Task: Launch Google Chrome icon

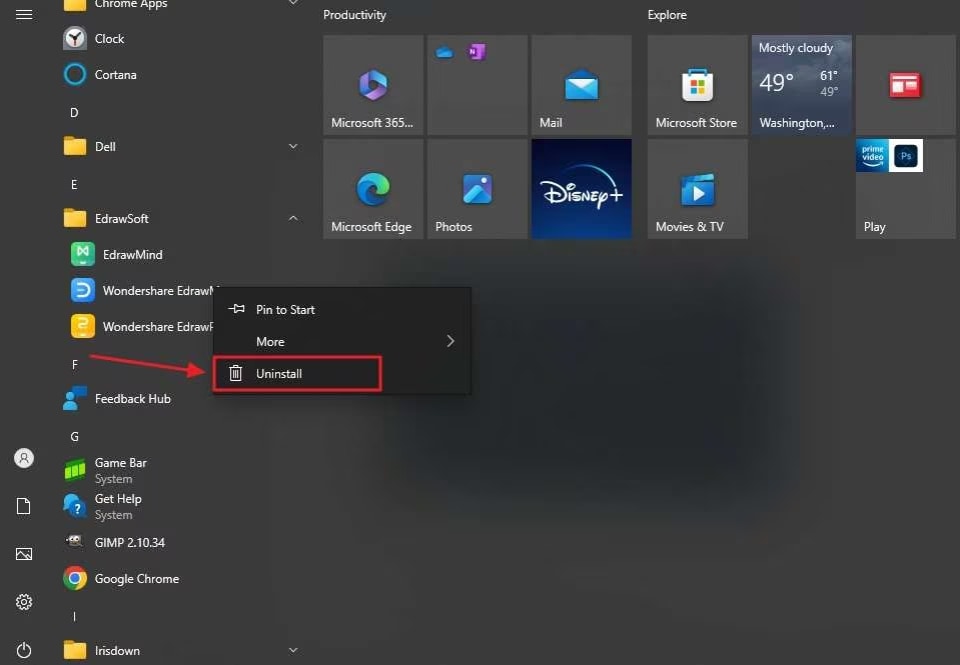Action: (75, 579)
